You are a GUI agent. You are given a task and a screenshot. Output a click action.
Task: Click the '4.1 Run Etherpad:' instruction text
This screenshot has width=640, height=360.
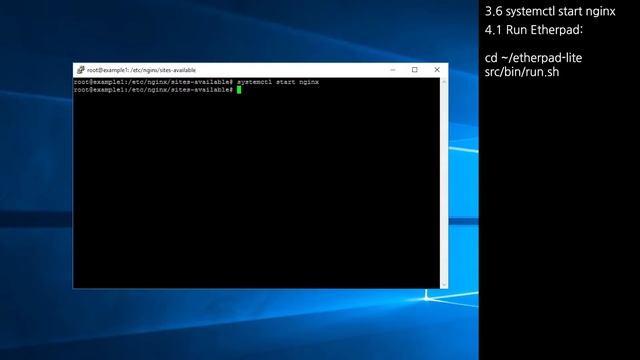coord(534,30)
